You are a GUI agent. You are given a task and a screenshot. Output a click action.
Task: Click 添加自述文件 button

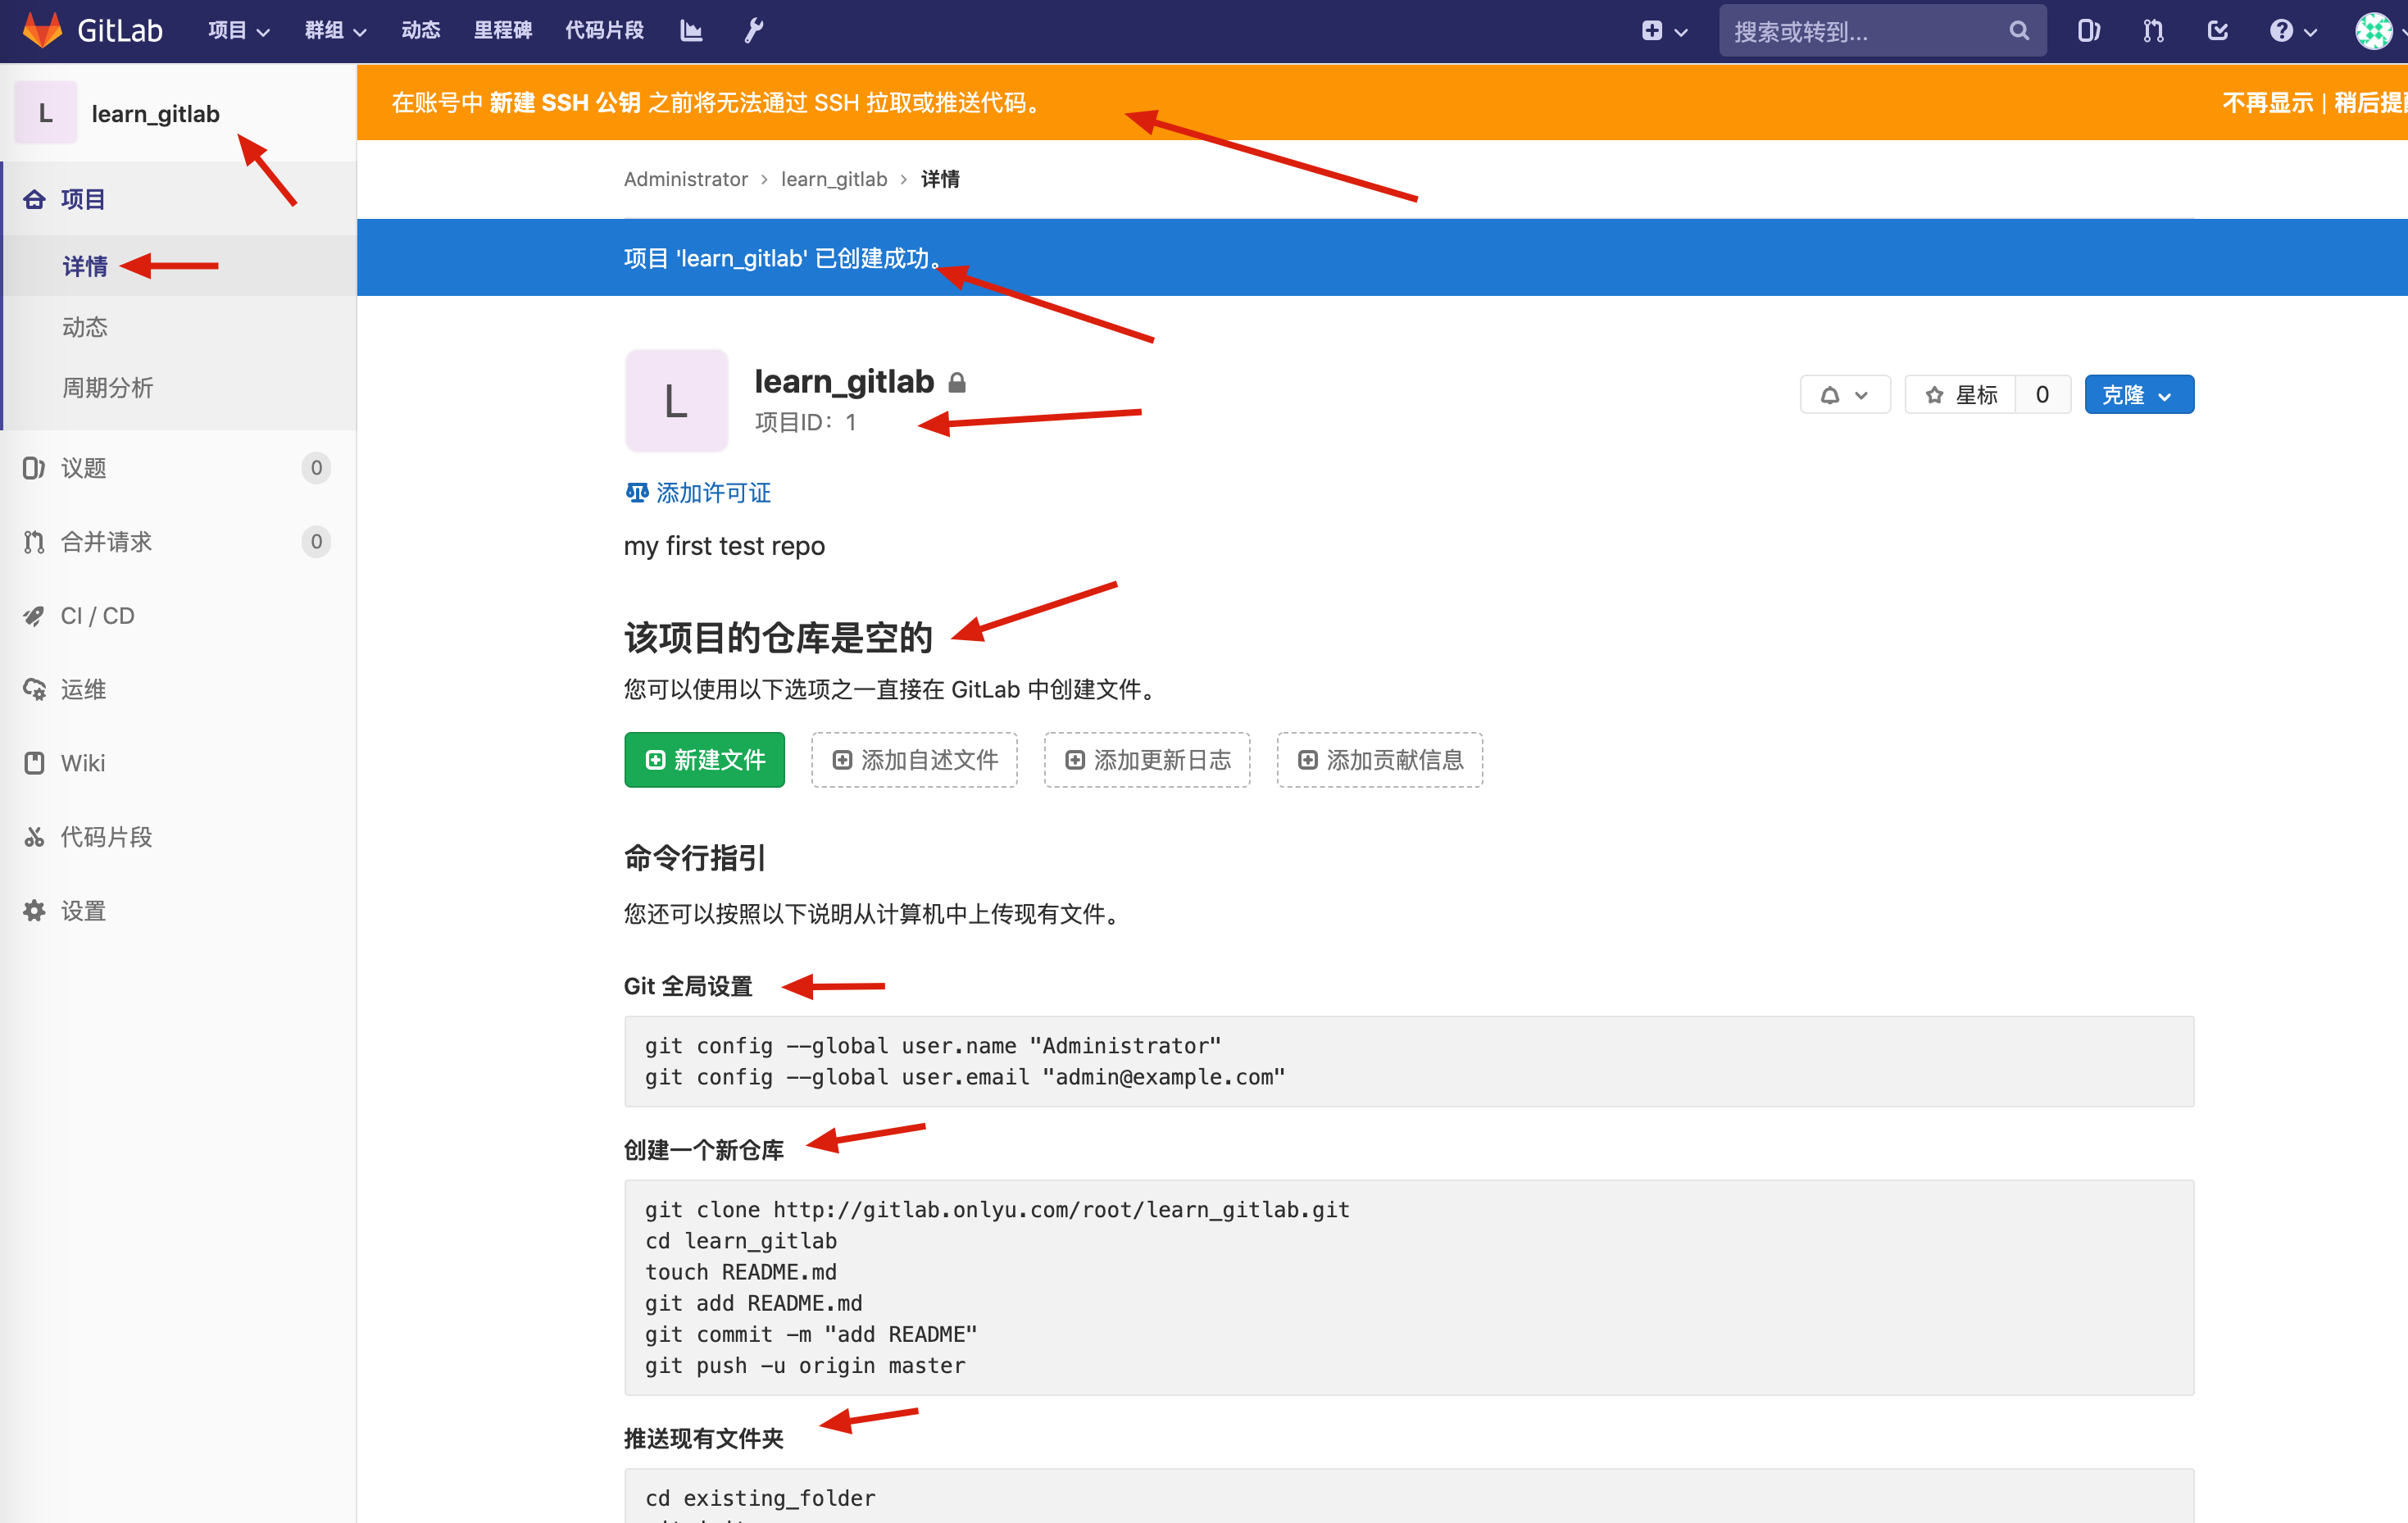[x=914, y=760]
